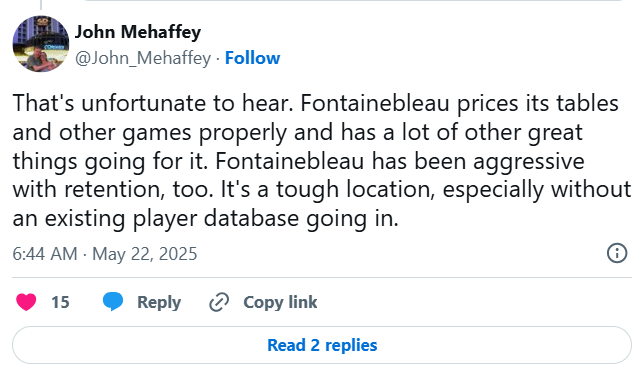Expand the thread with Read 2 replies
This screenshot has width=641, height=373.
coord(322,345)
